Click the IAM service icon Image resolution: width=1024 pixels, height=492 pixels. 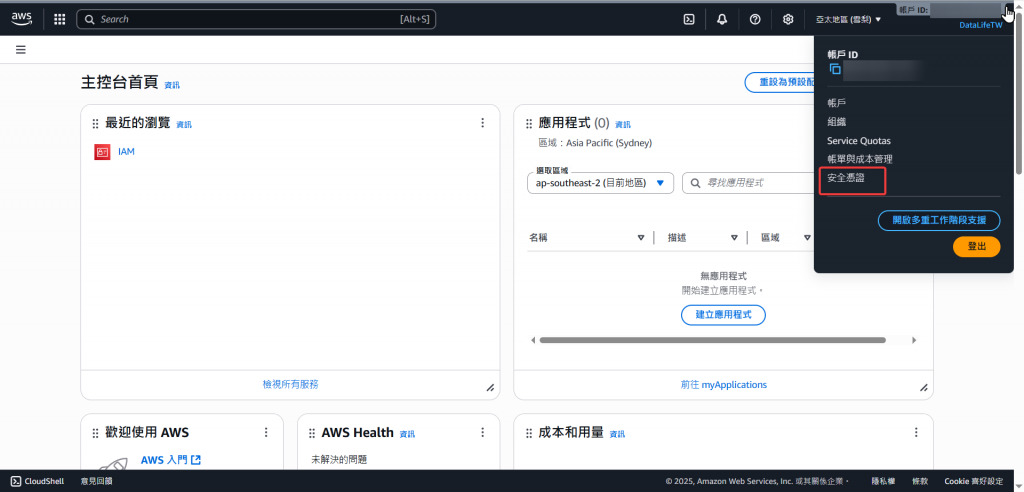click(102, 152)
